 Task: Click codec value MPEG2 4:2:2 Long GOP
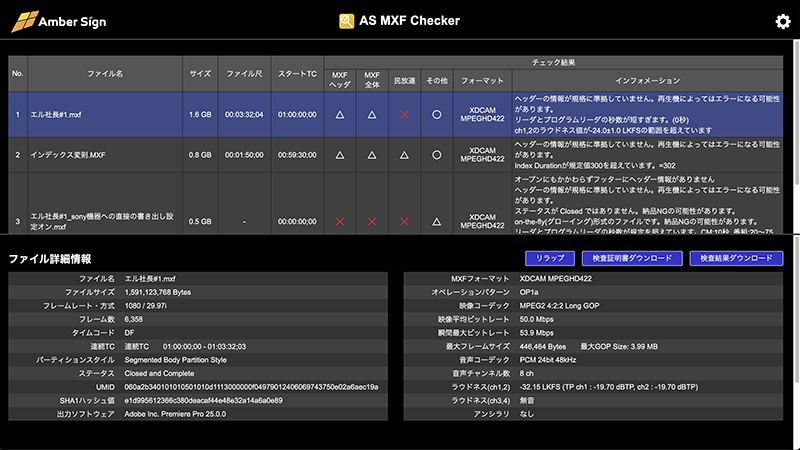pyautogui.click(x=559, y=306)
